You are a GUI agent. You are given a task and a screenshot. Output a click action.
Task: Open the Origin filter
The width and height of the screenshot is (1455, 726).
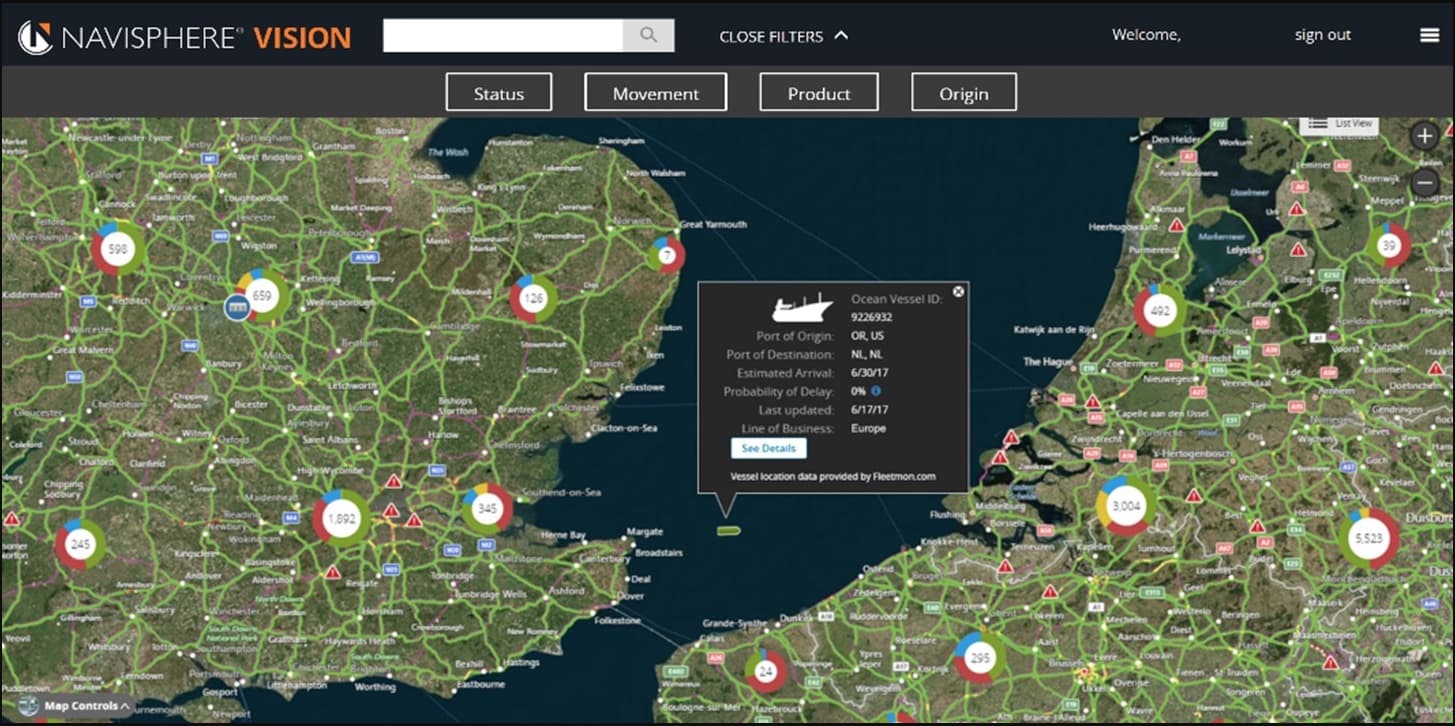coord(964,93)
